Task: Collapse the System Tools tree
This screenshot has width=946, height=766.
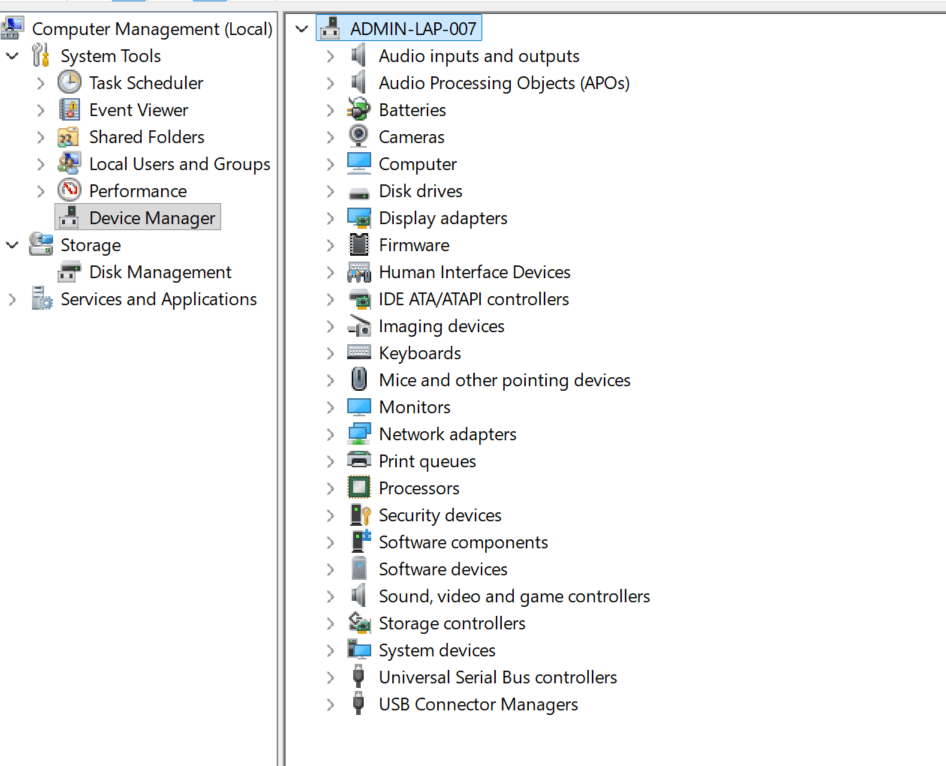Action: pos(12,56)
